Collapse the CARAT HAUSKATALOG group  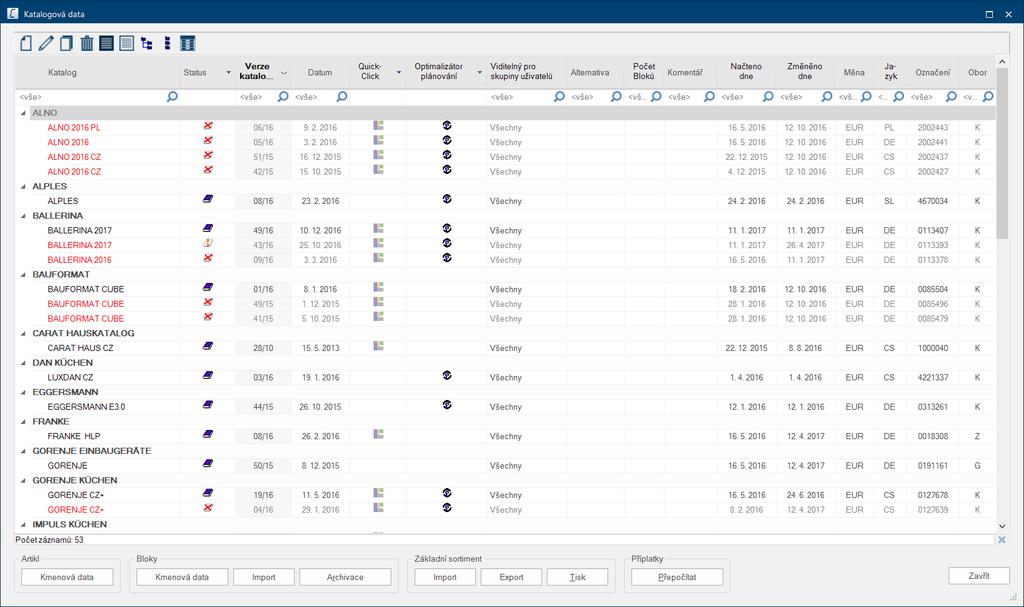[x=23, y=333]
